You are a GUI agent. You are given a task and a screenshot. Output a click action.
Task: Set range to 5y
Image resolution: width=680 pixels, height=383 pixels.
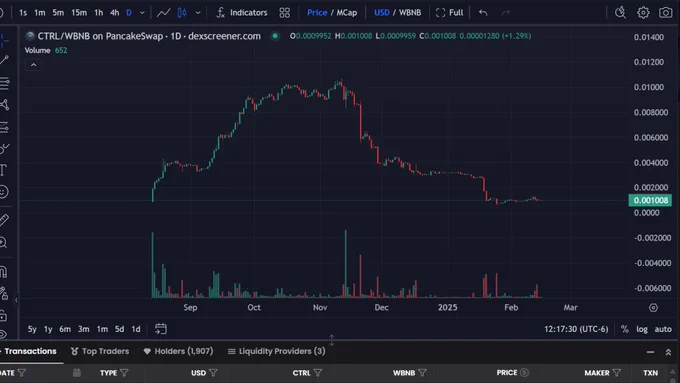point(32,329)
